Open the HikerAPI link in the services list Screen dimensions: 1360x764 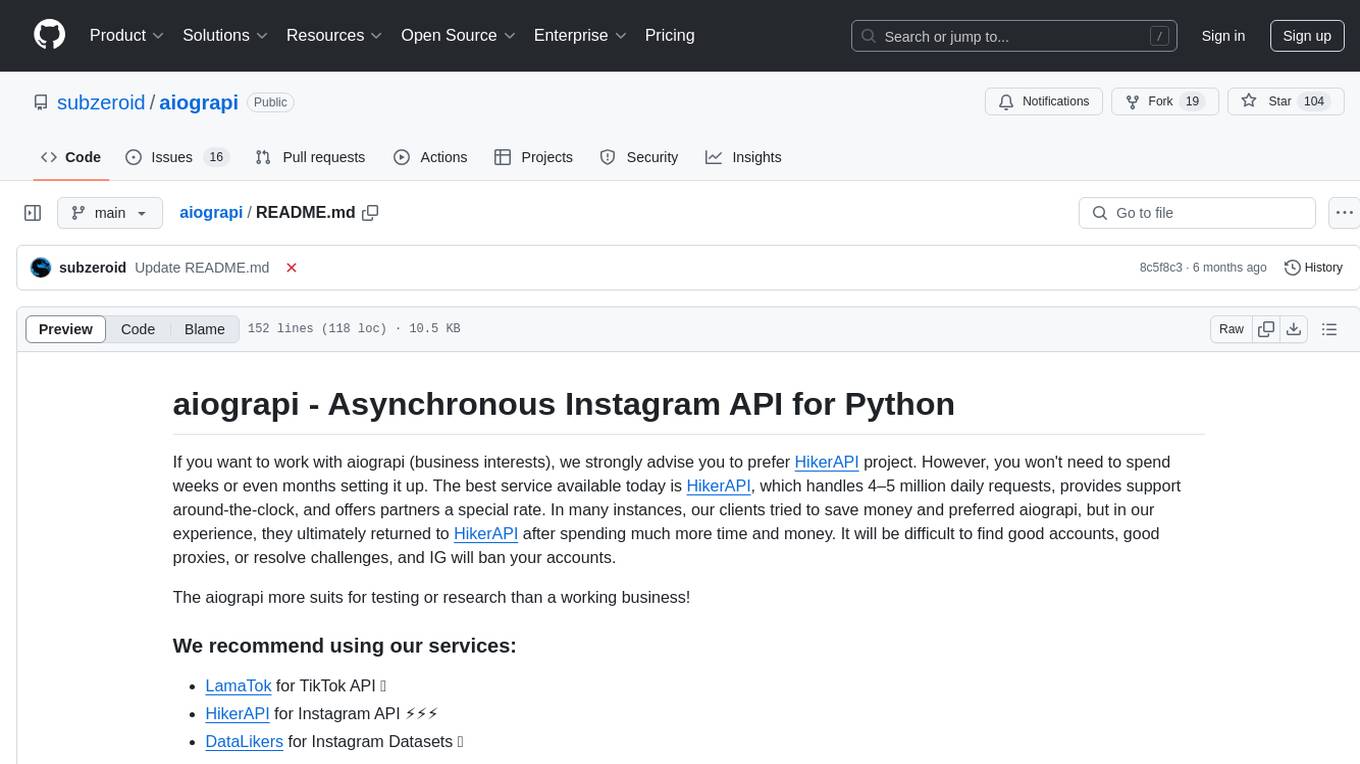click(x=237, y=714)
